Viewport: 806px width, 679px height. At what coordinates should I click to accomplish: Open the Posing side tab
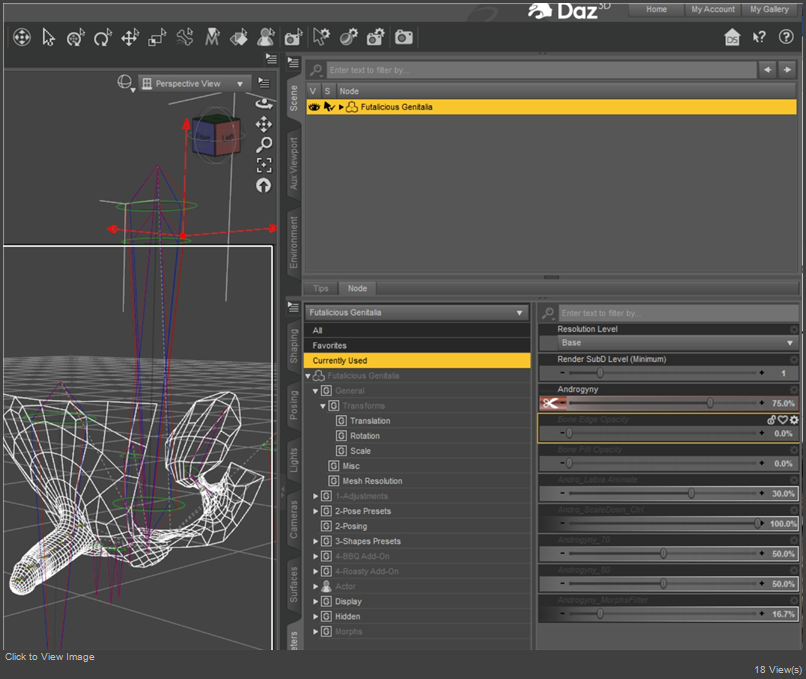(x=294, y=405)
